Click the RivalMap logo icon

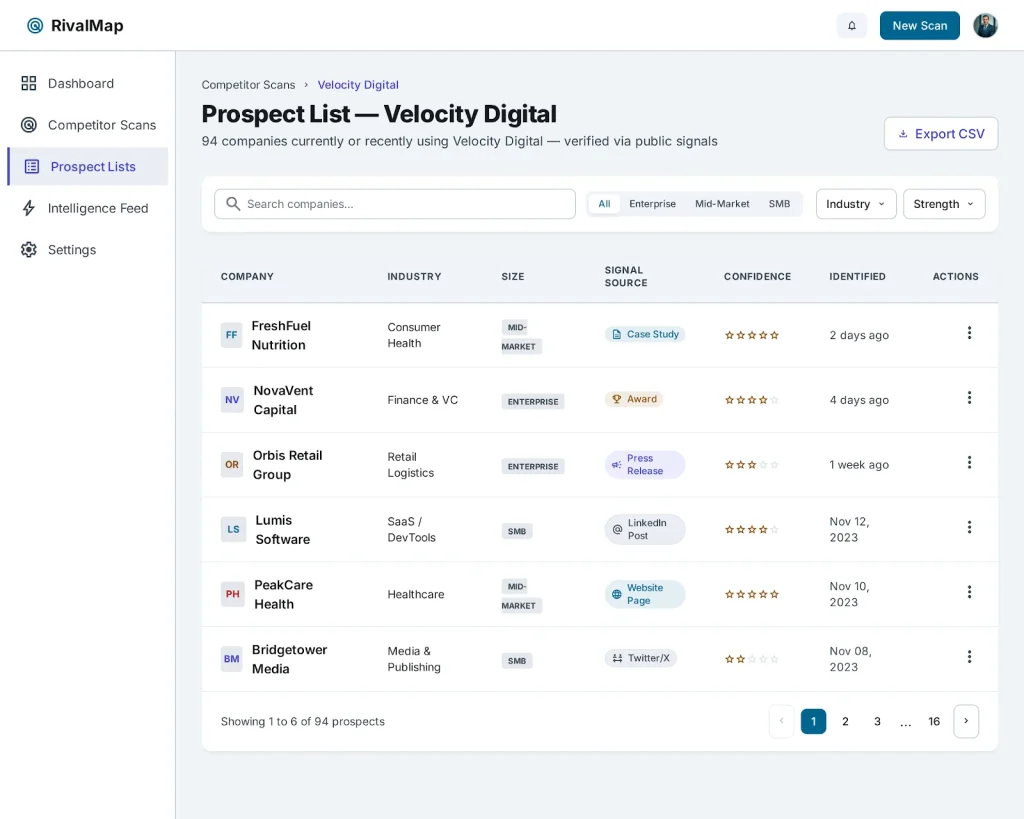(x=35, y=25)
